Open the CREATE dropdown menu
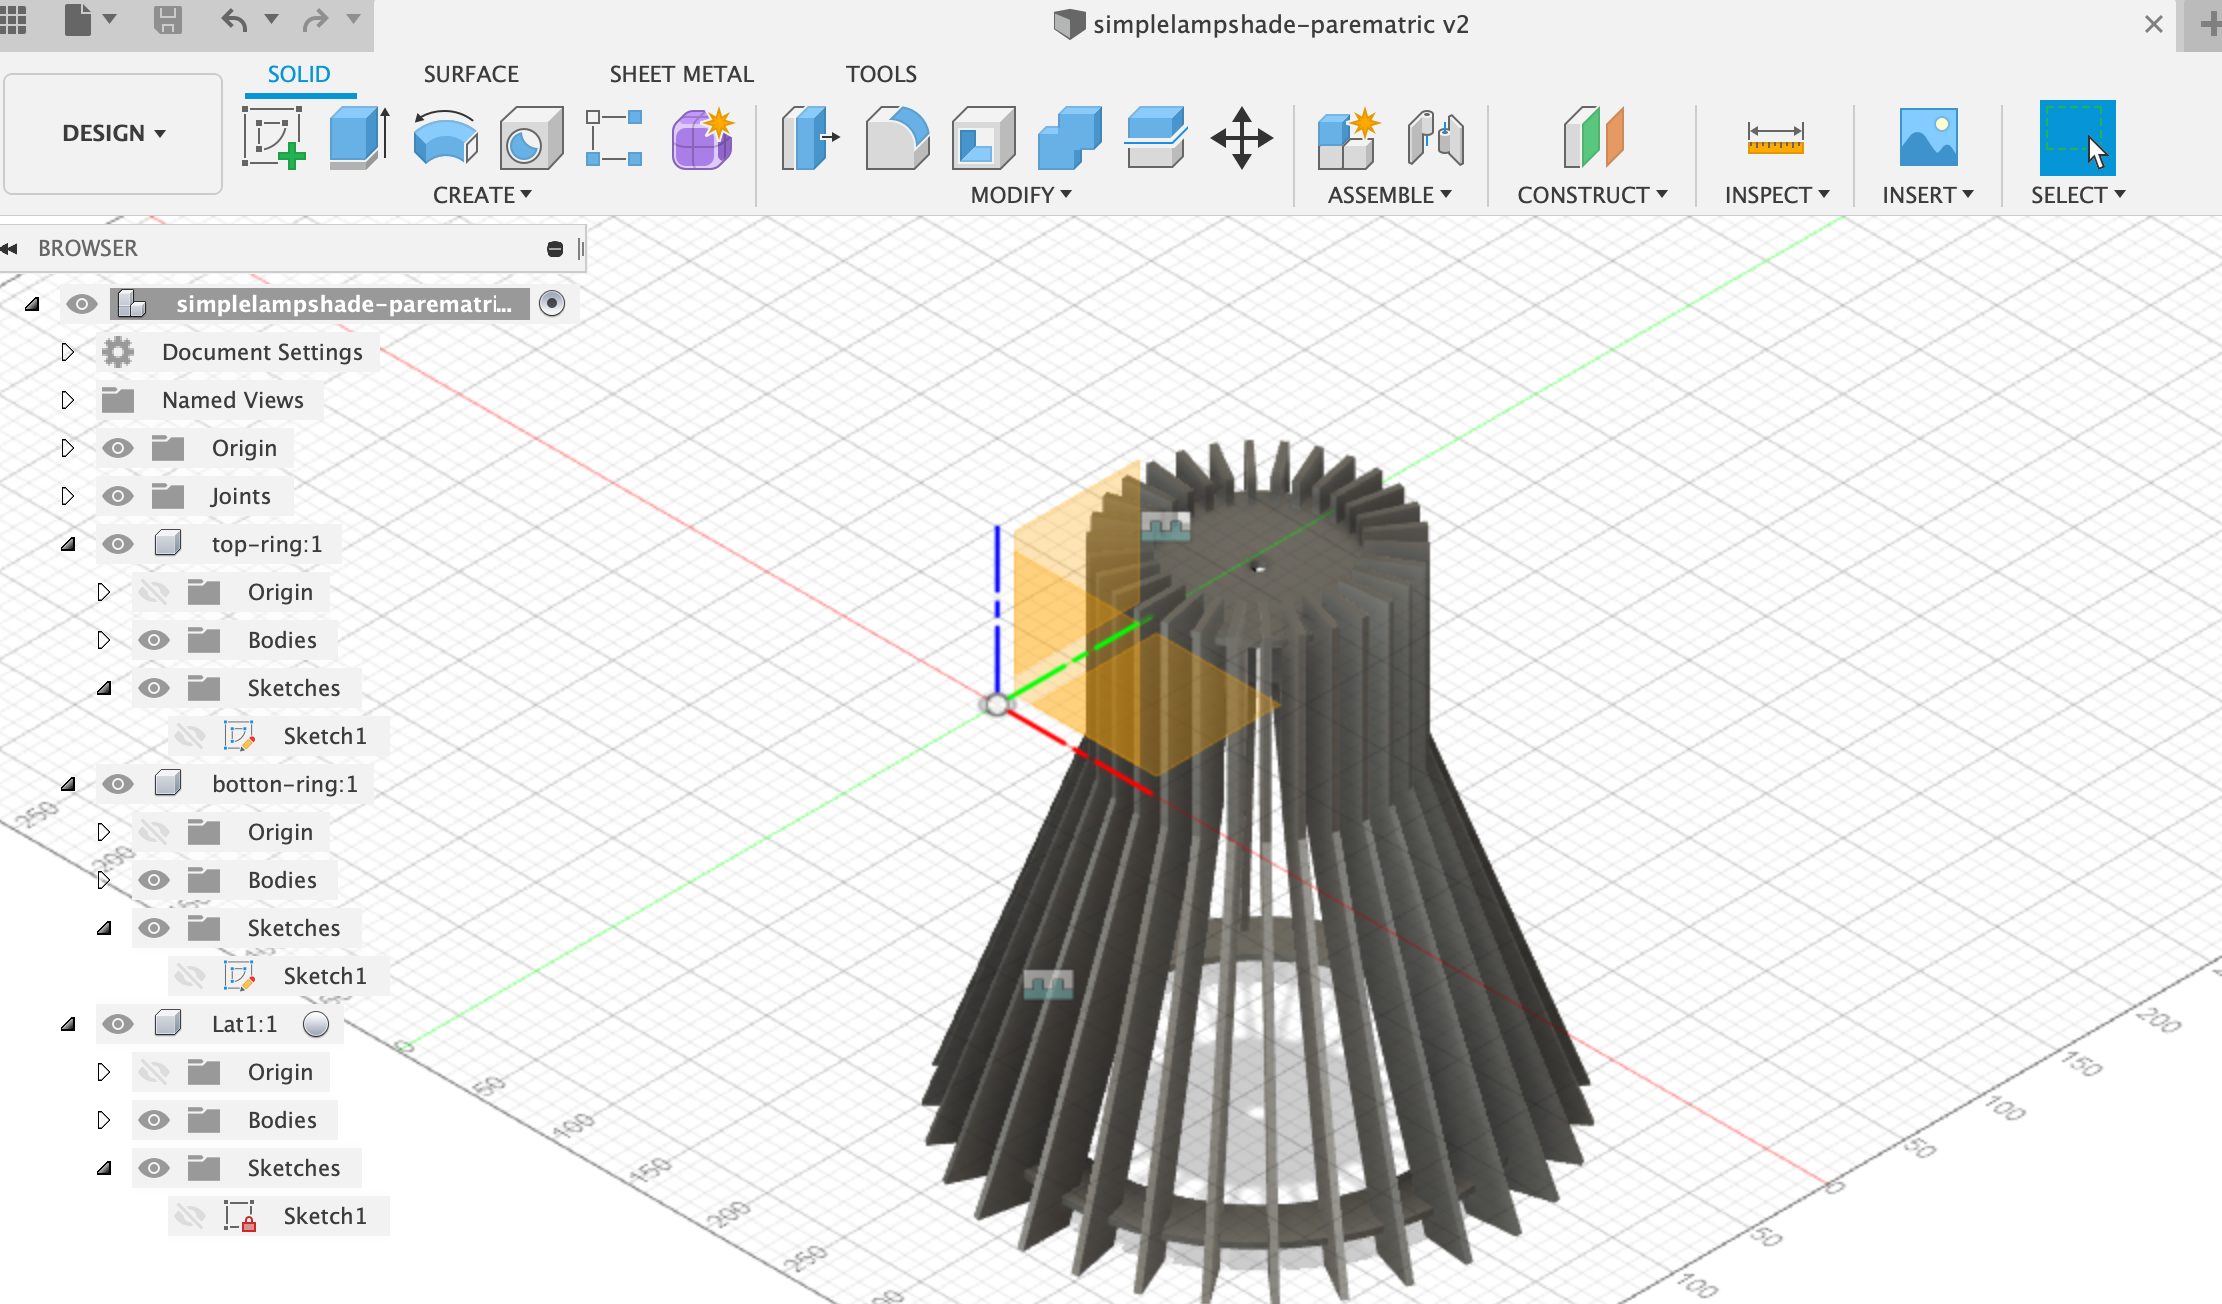The height and width of the screenshot is (1304, 2222). pos(482,195)
